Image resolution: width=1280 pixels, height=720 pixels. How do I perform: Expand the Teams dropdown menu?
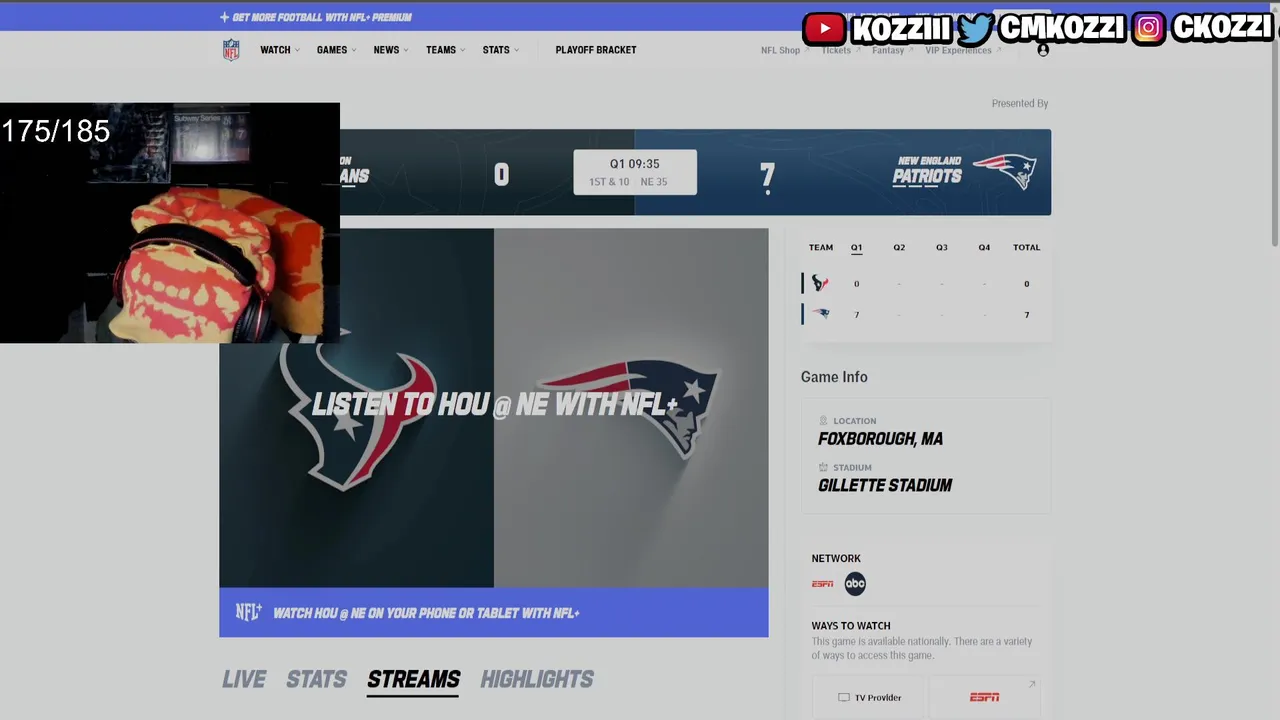(x=445, y=50)
